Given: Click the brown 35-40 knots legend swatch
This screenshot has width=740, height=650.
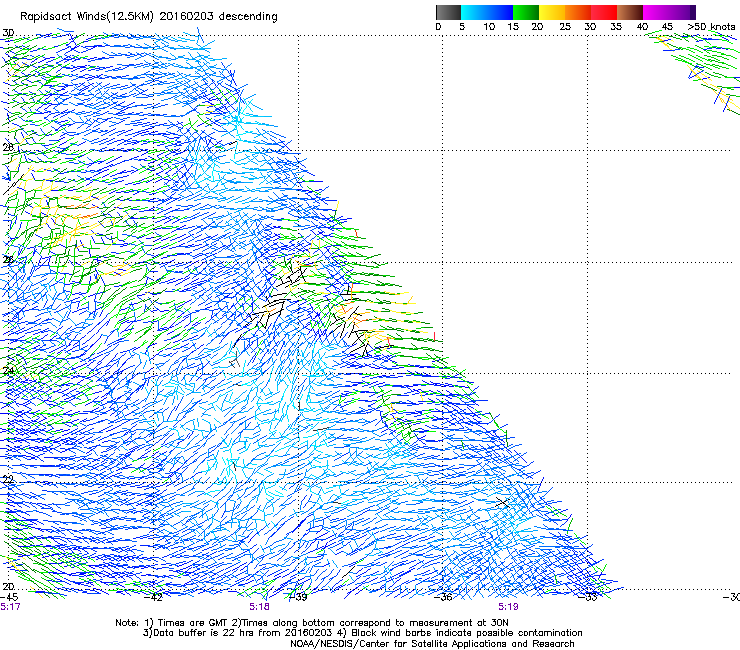Looking at the screenshot, I should [x=630, y=12].
